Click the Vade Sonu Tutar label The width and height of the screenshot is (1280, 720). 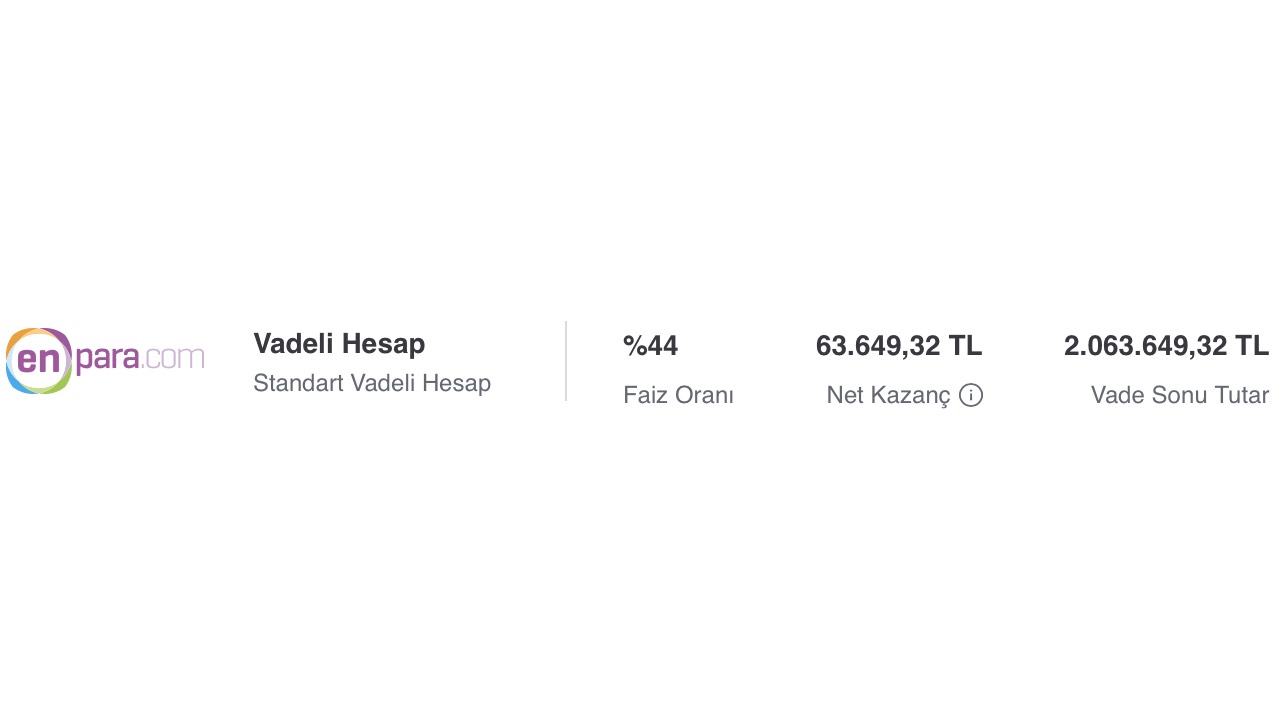[x=1180, y=395]
